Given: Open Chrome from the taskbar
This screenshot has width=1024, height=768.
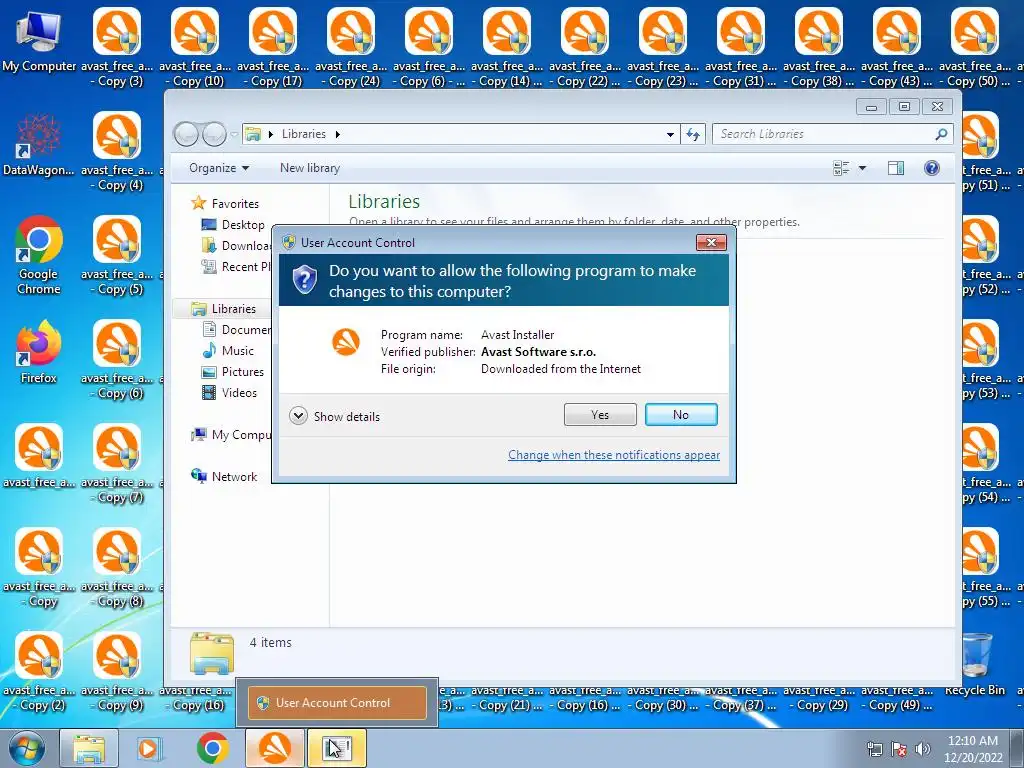Looking at the screenshot, I should tap(212, 748).
